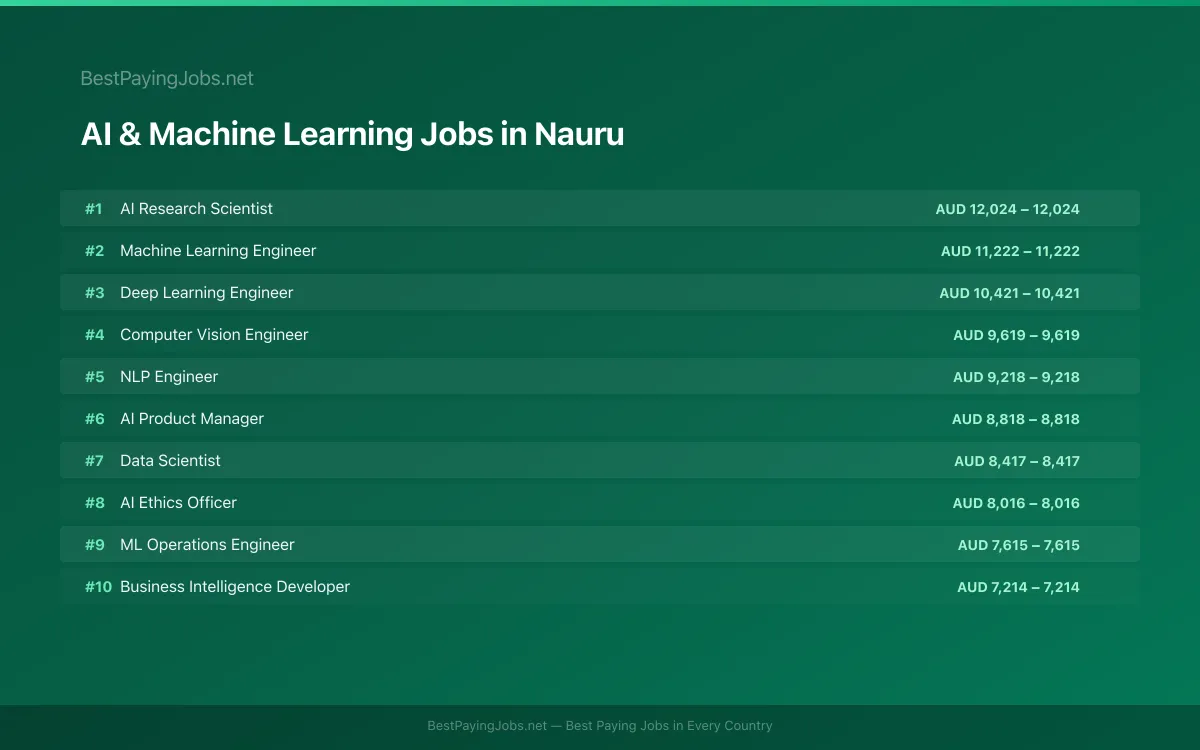The height and width of the screenshot is (750, 1200).
Task: Click the 'AI & Machine Learning Jobs in Nauru' title
Action: (x=352, y=134)
